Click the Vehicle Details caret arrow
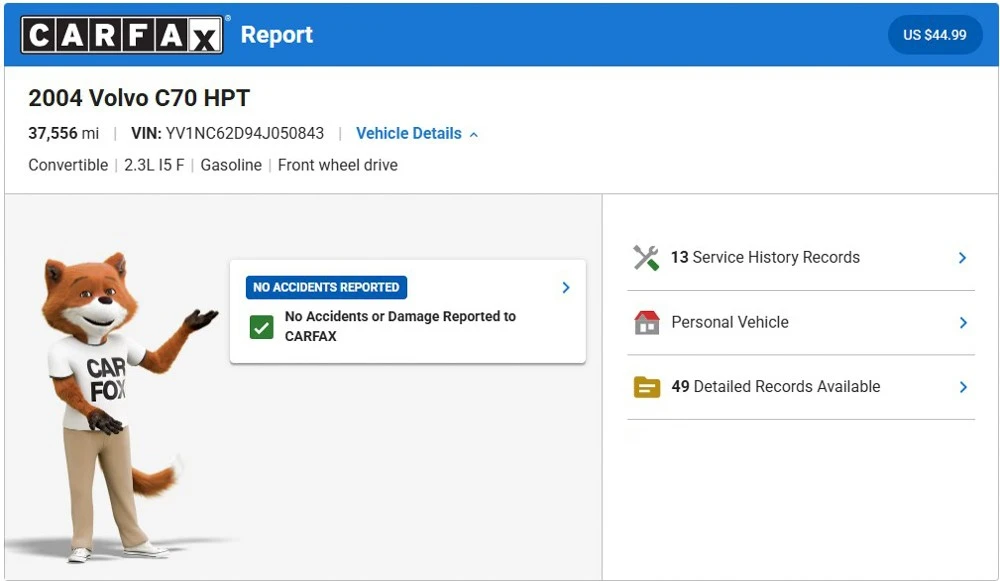 474,135
